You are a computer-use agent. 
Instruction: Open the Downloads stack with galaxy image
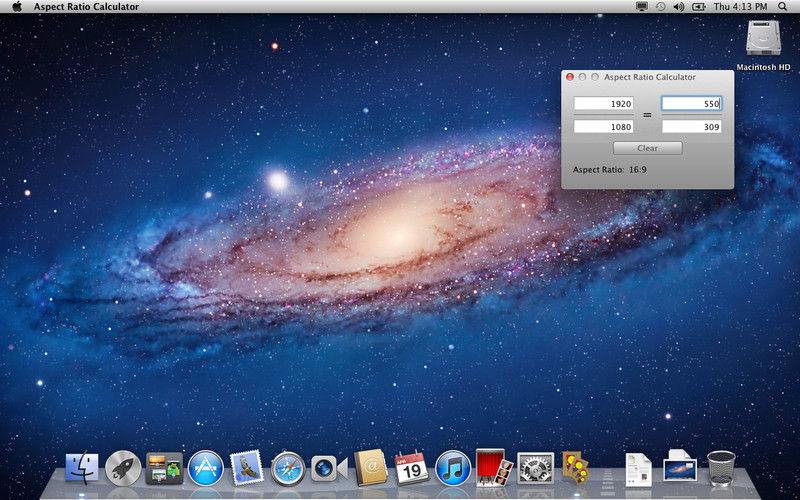click(x=680, y=466)
